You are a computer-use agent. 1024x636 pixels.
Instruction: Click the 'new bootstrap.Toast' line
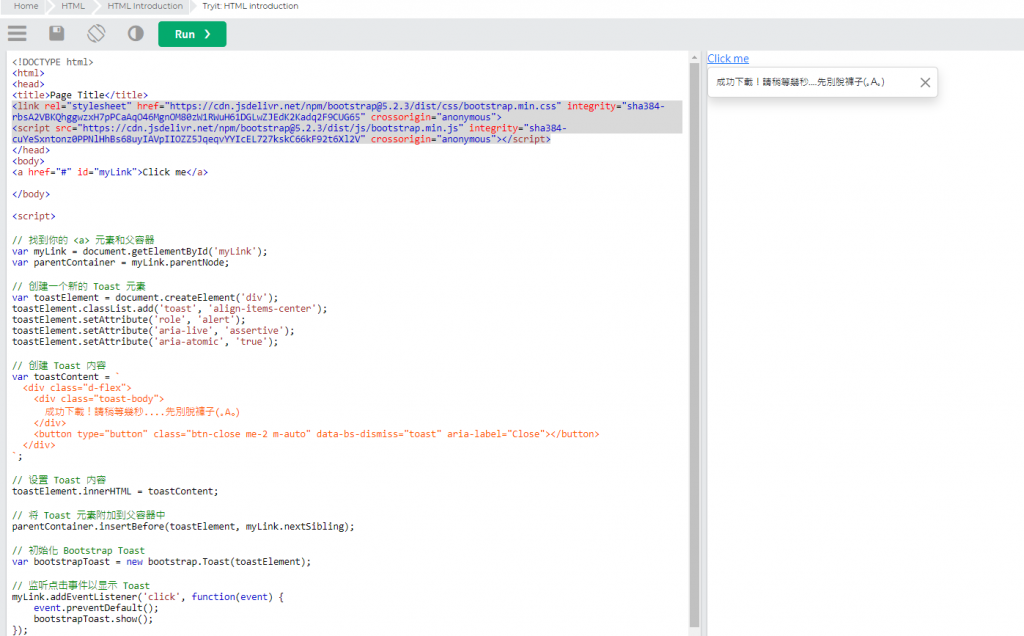(161, 562)
